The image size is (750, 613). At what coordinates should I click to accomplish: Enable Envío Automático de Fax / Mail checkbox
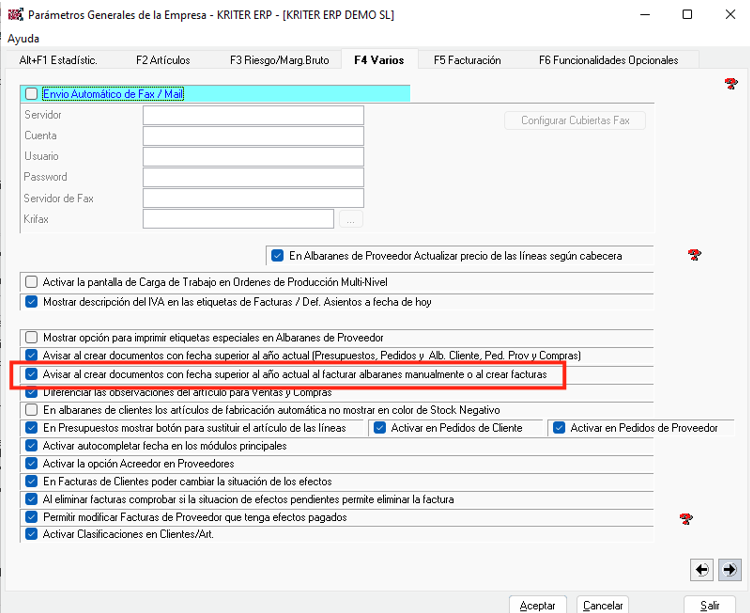click(32, 94)
